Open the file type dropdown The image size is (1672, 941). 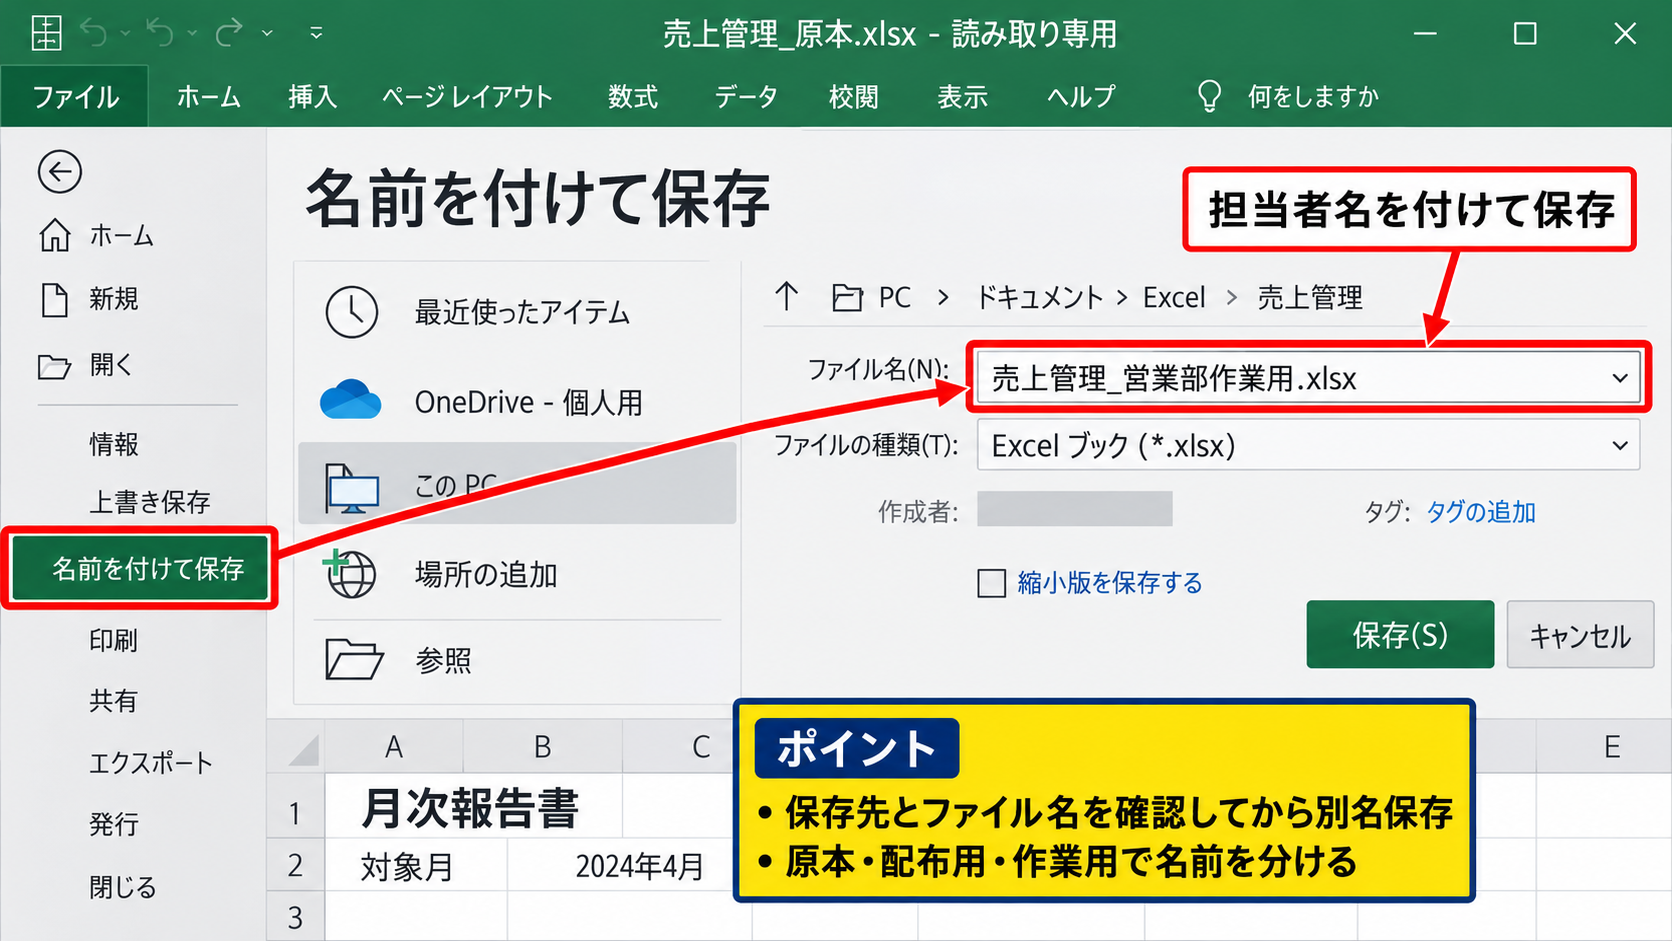coord(1620,445)
